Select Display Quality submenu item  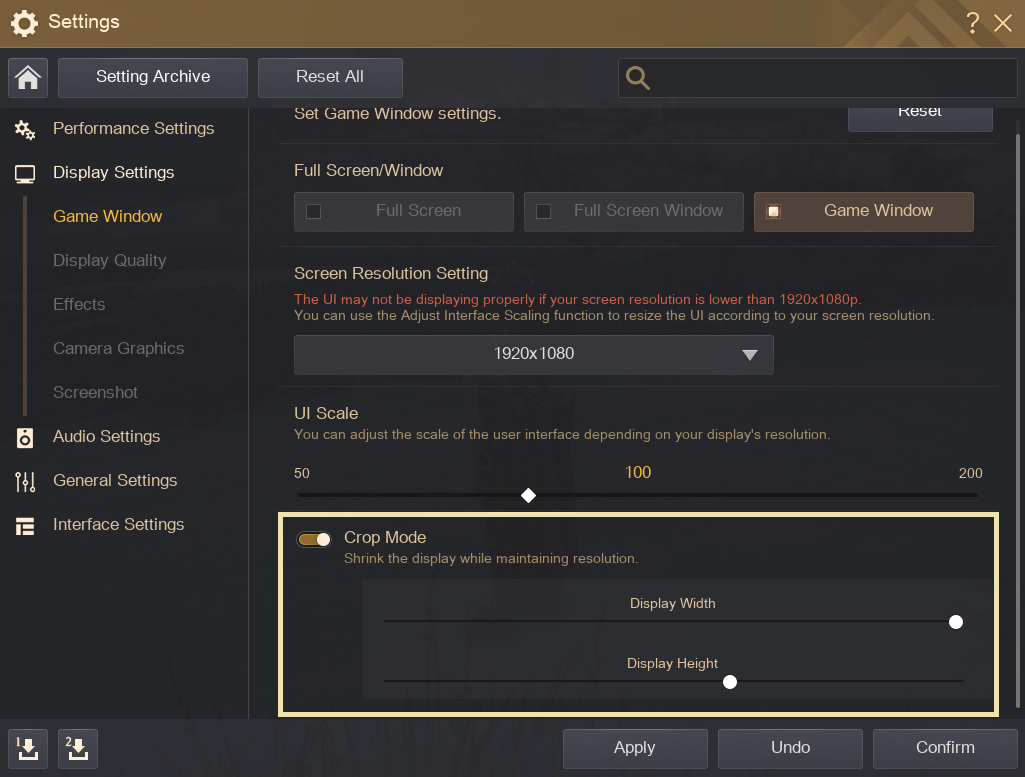coord(110,260)
